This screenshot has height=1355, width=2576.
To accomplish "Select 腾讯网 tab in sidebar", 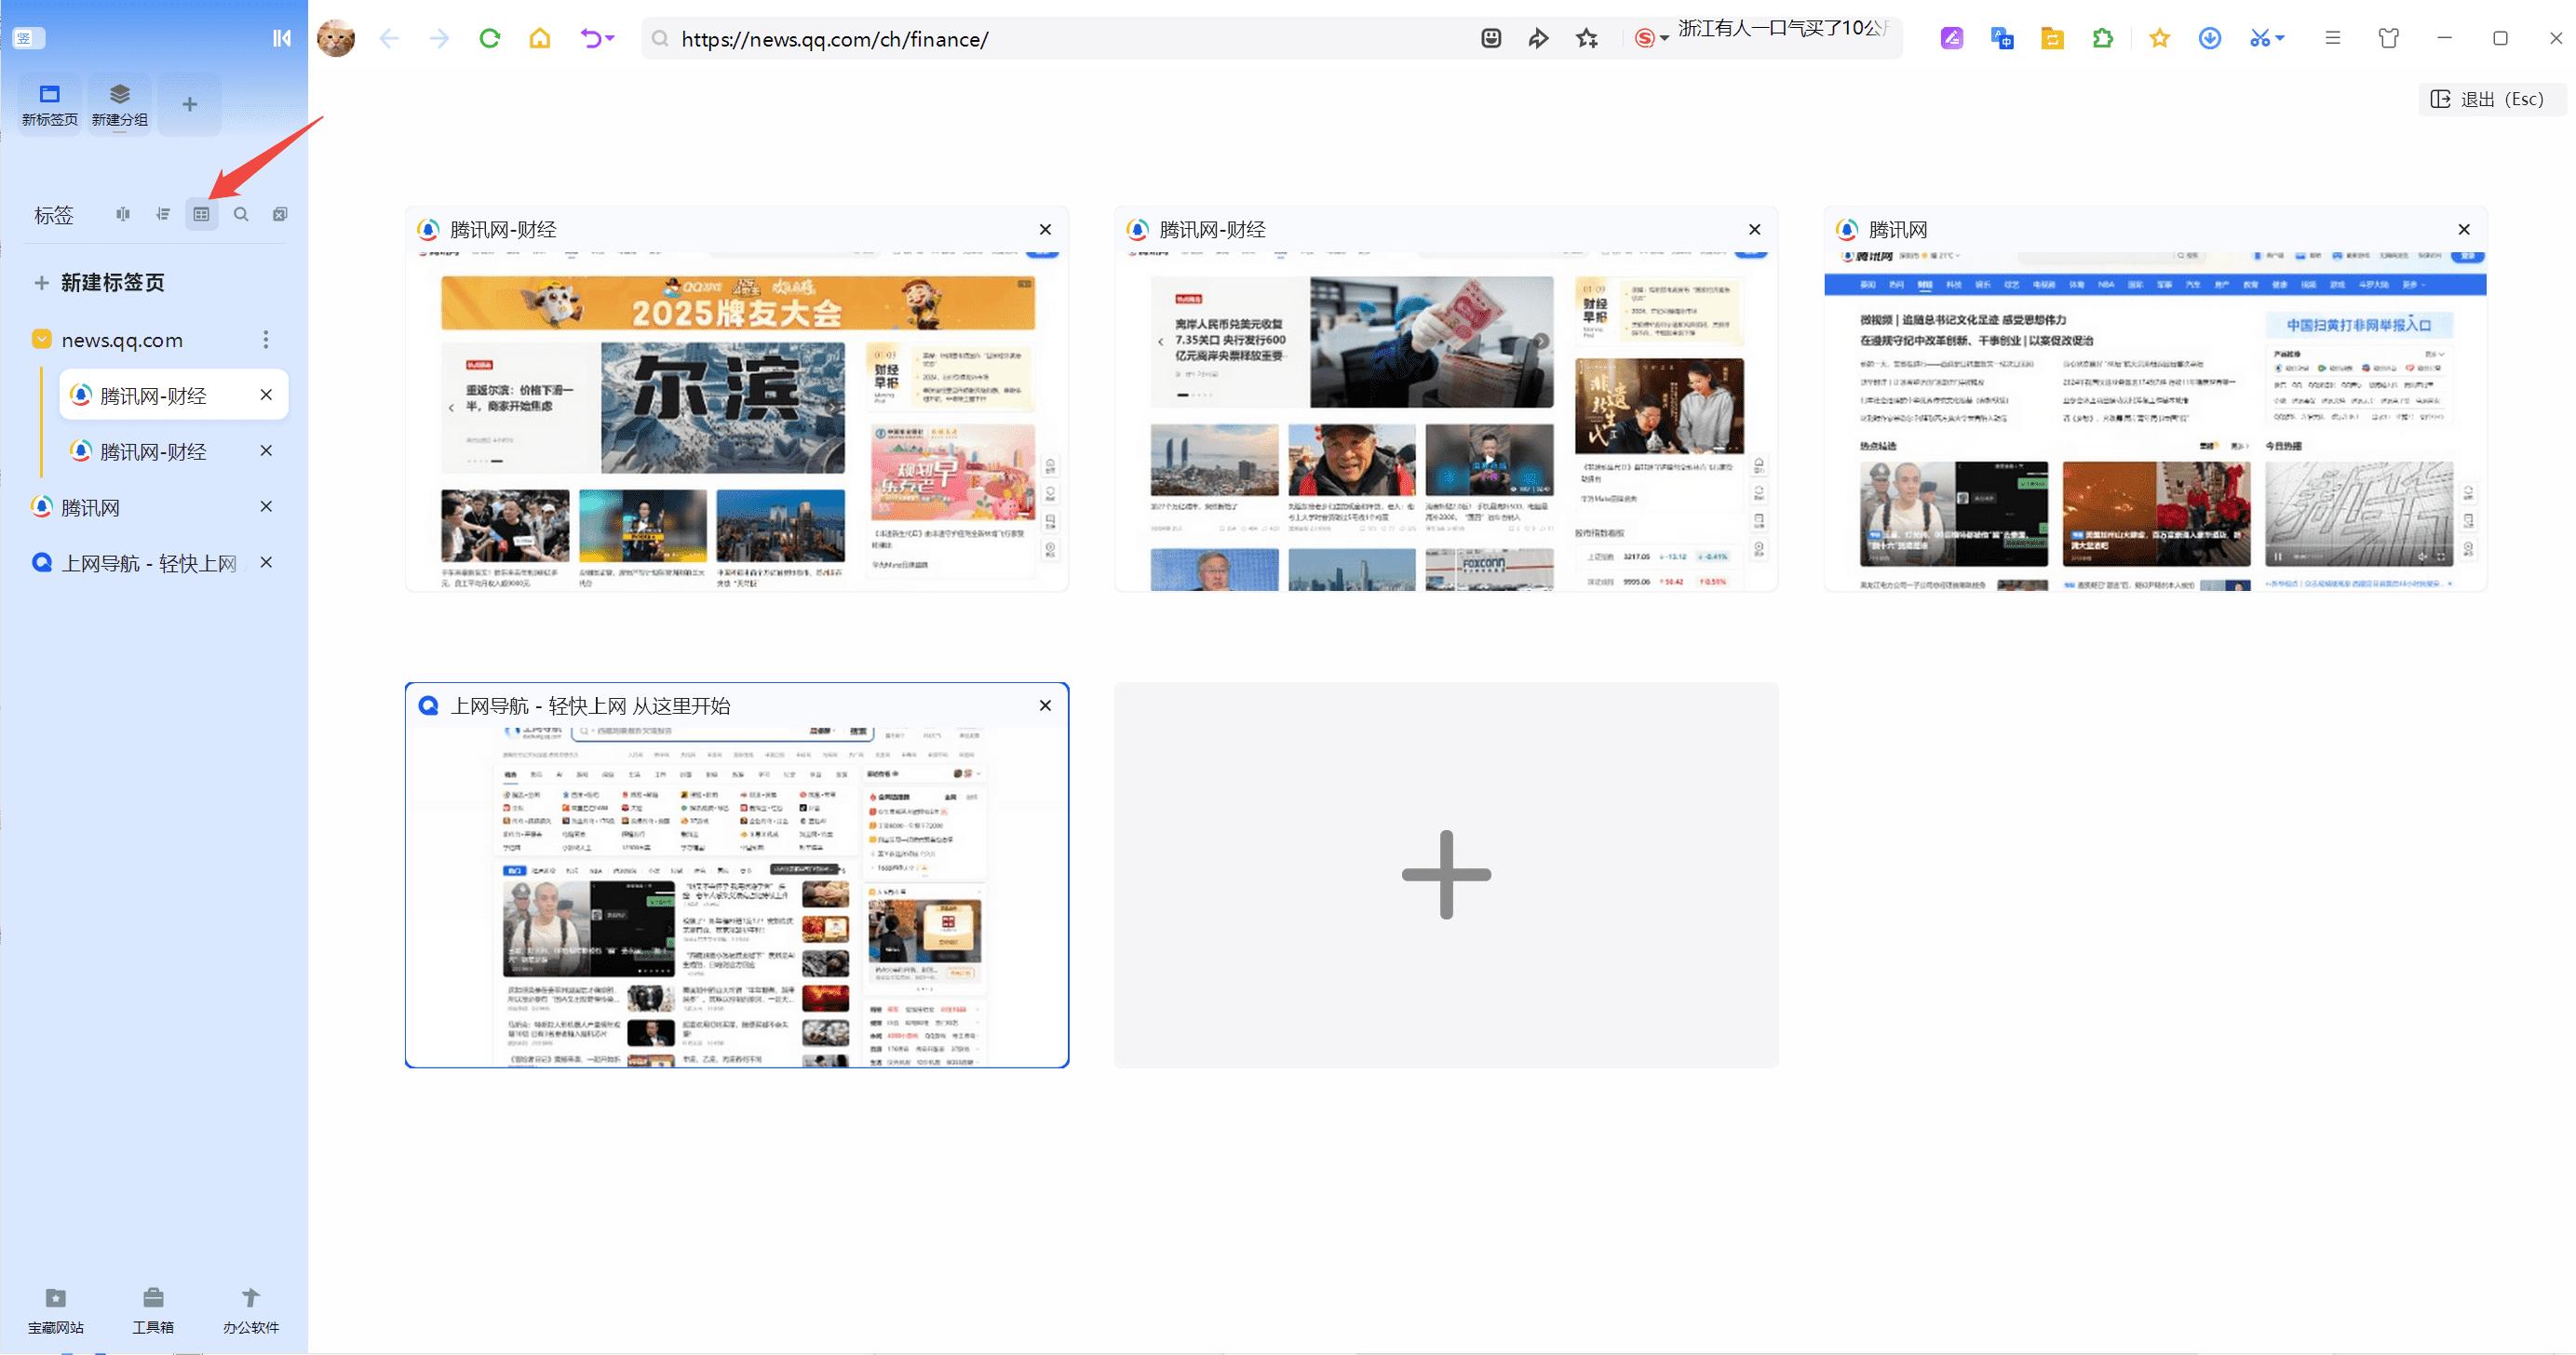I will (90, 507).
